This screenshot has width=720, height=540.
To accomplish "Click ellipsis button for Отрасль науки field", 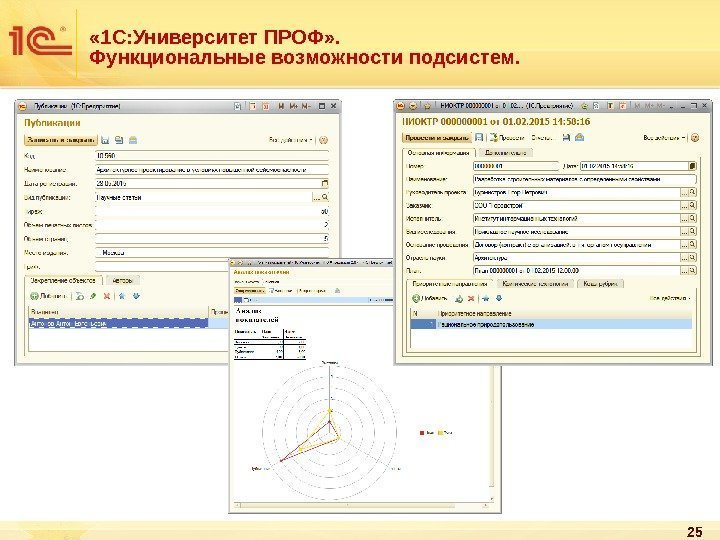I will [684, 258].
